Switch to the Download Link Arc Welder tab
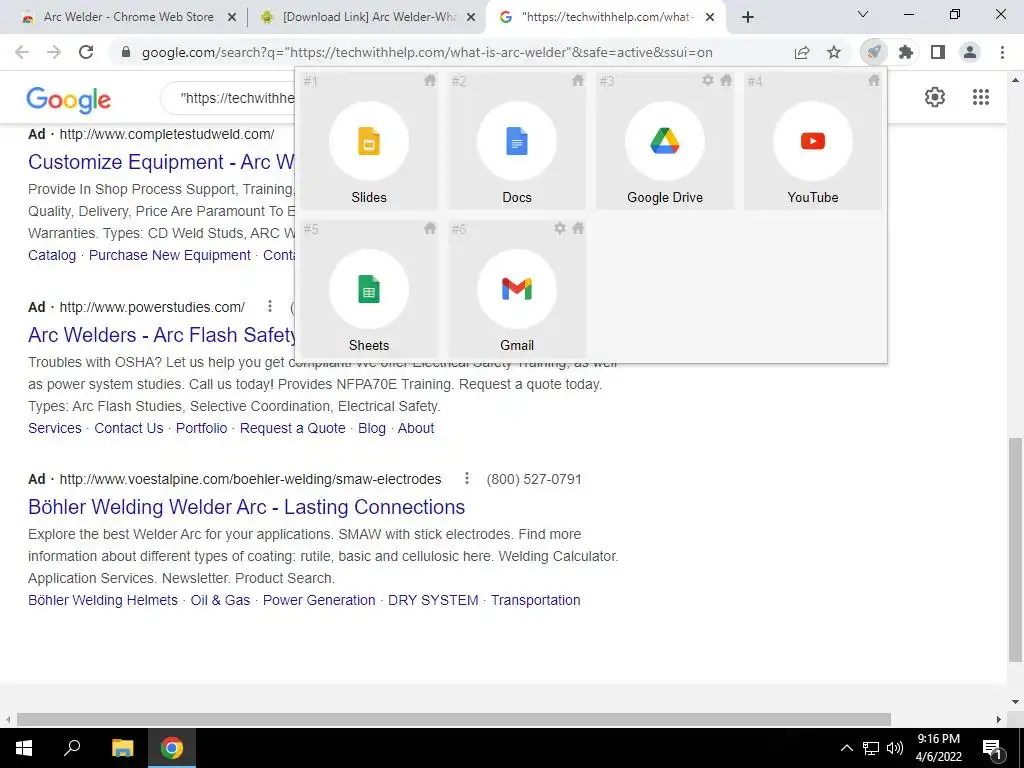The height and width of the screenshot is (768, 1024). (x=369, y=17)
